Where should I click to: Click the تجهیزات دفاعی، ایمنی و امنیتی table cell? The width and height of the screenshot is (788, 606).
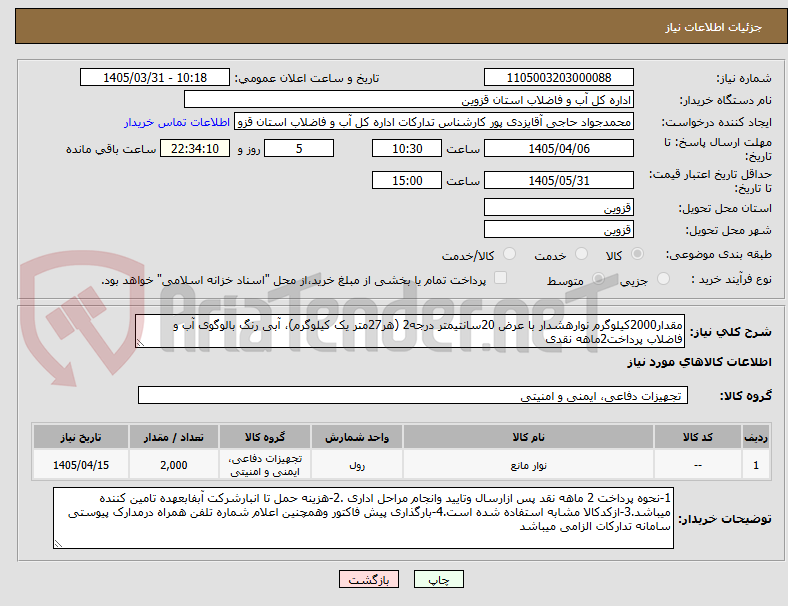pos(265,465)
